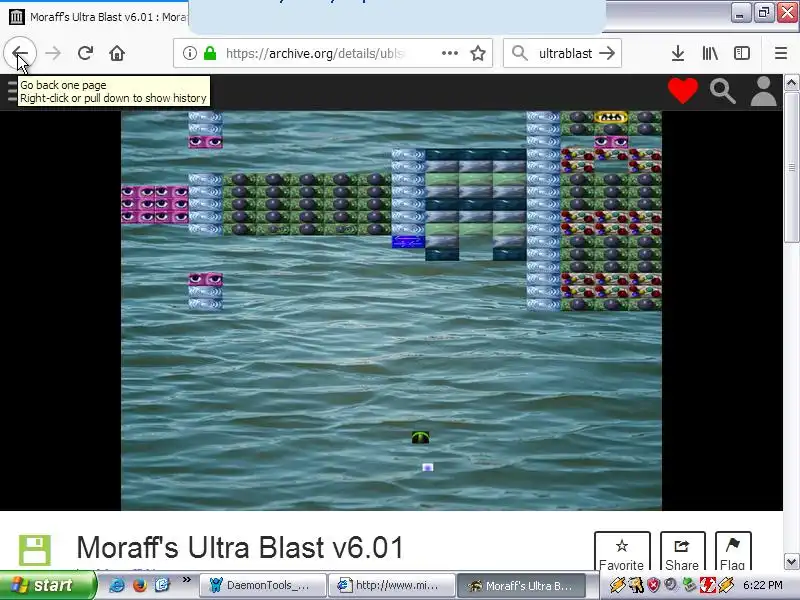The height and width of the screenshot is (600, 800).
Task: Click the red heart donate icon
Action: point(683,91)
